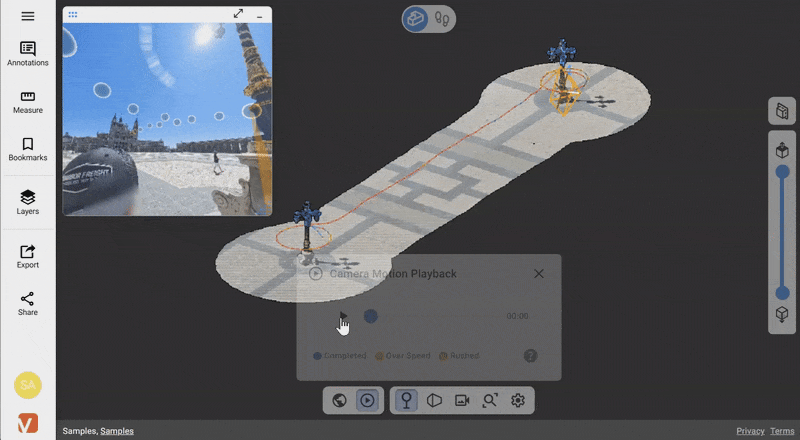Viewport: 800px width, 440px height.
Task: Open the Annotations panel
Action: pos(27,54)
